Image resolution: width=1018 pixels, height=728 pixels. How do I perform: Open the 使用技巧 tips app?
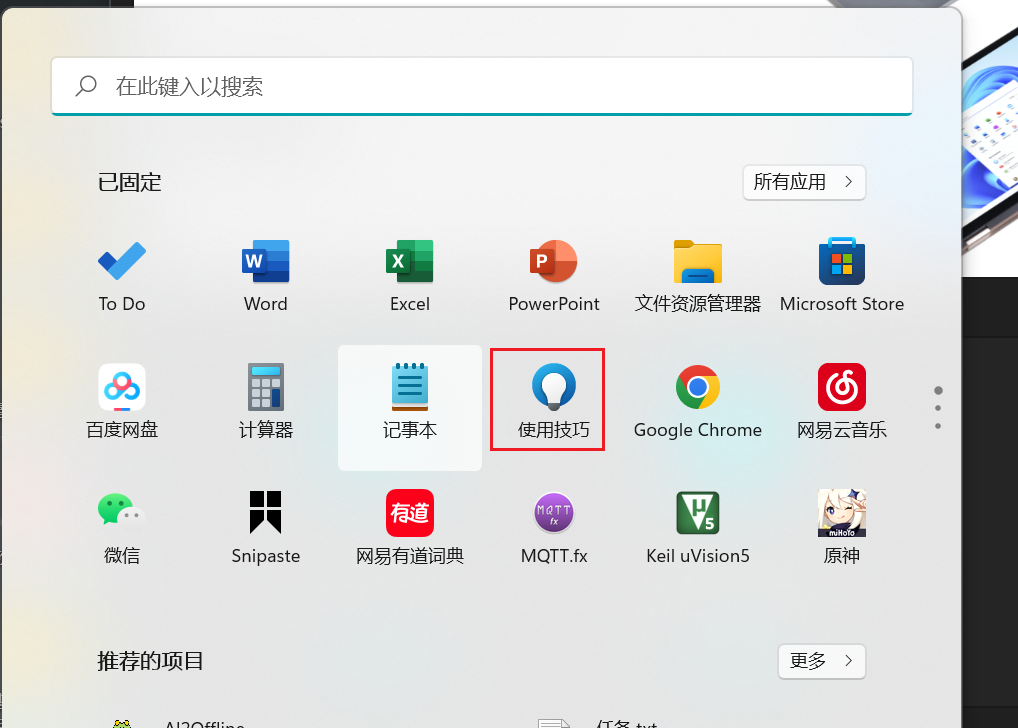pos(554,402)
